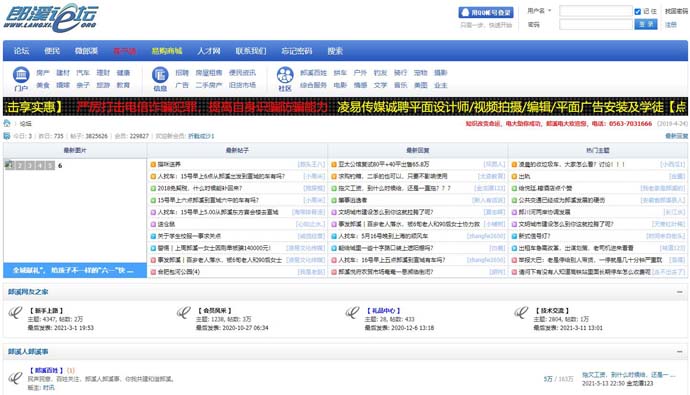Image resolution: width=690 pixels, height=395 pixels.
Task: Open the hot topic 出轨
Action: pos(524,176)
